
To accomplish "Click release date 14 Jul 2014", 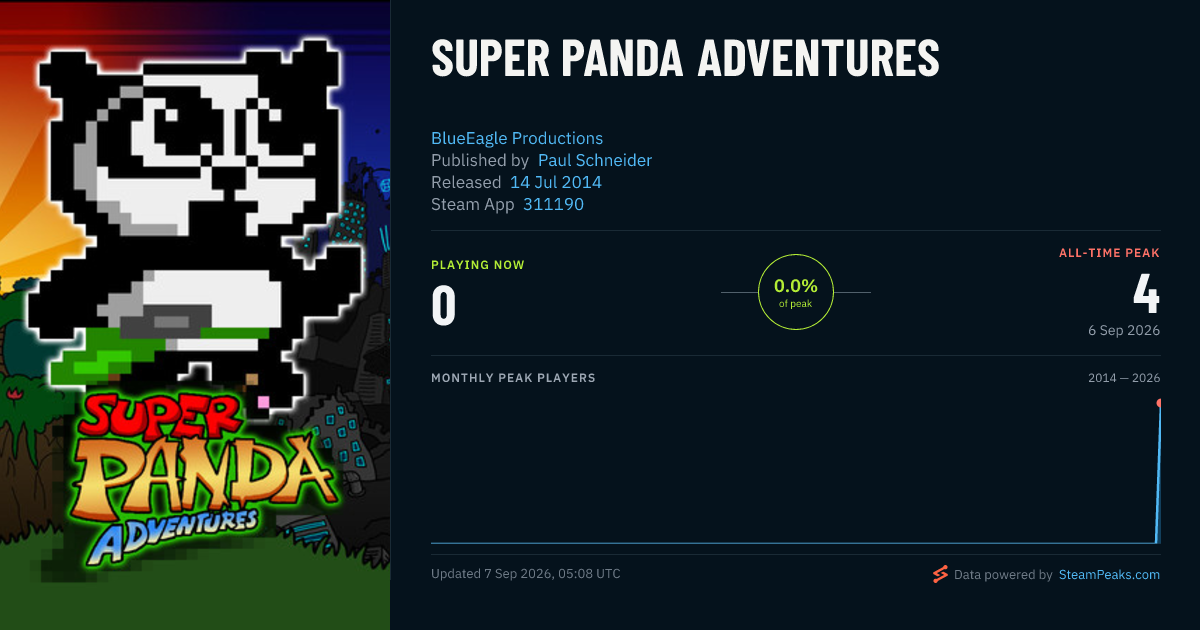I will pos(556,182).
